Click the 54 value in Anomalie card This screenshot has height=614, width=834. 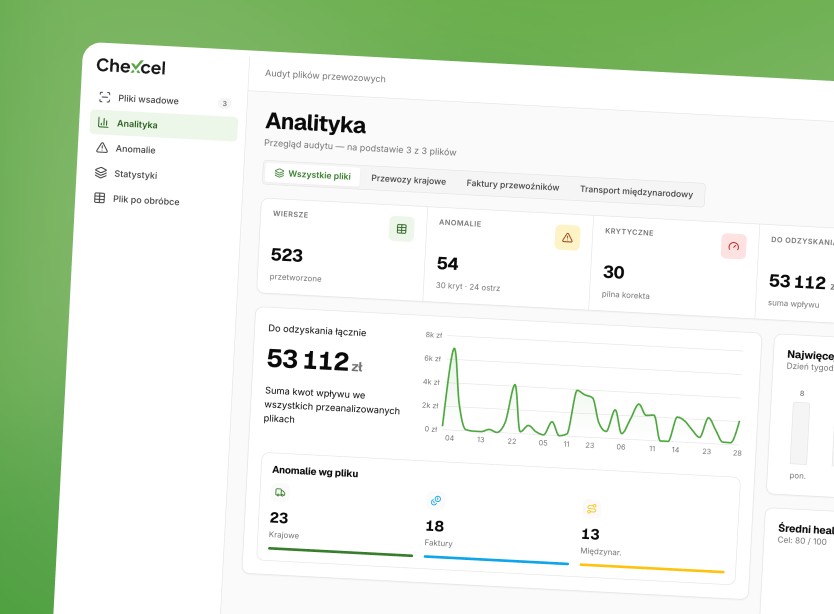pyautogui.click(x=447, y=263)
